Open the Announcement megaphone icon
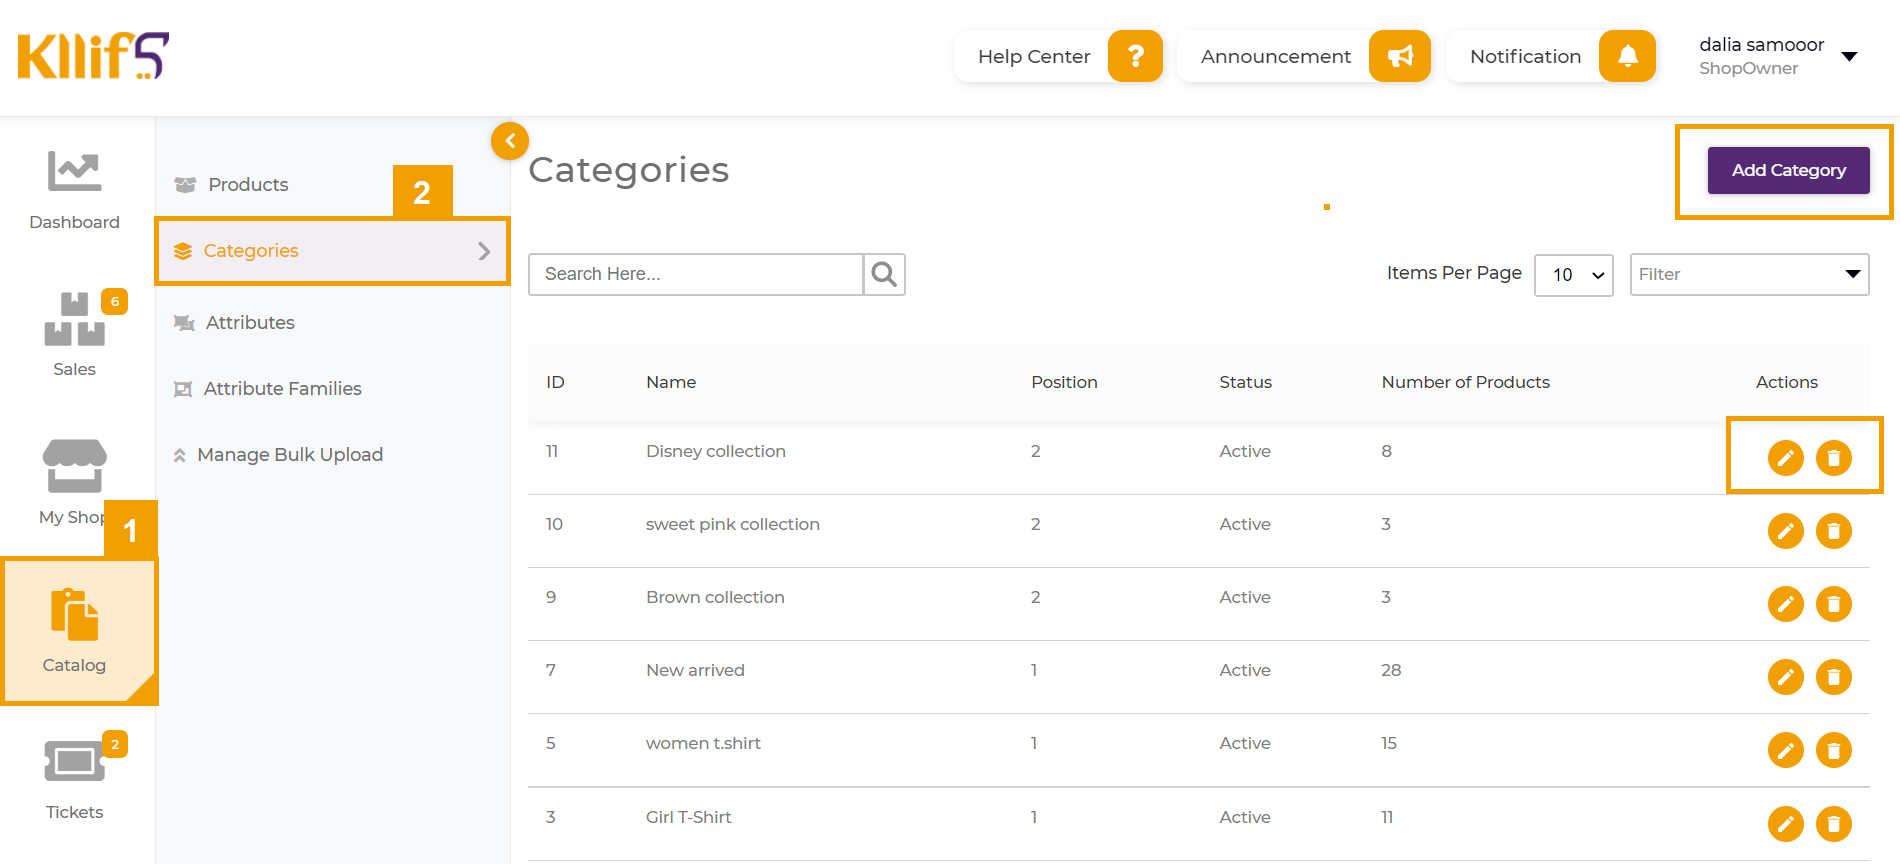The width and height of the screenshot is (1900, 864). click(x=1399, y=56)
